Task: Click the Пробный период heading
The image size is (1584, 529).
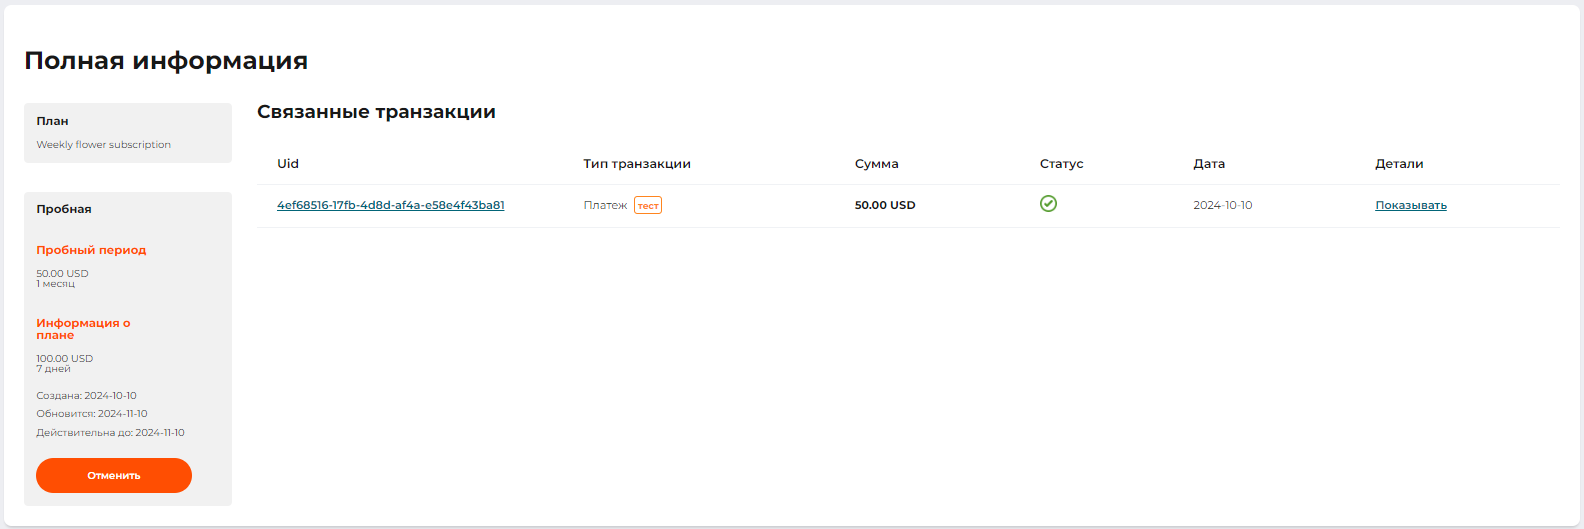Action: click(91, 250)
